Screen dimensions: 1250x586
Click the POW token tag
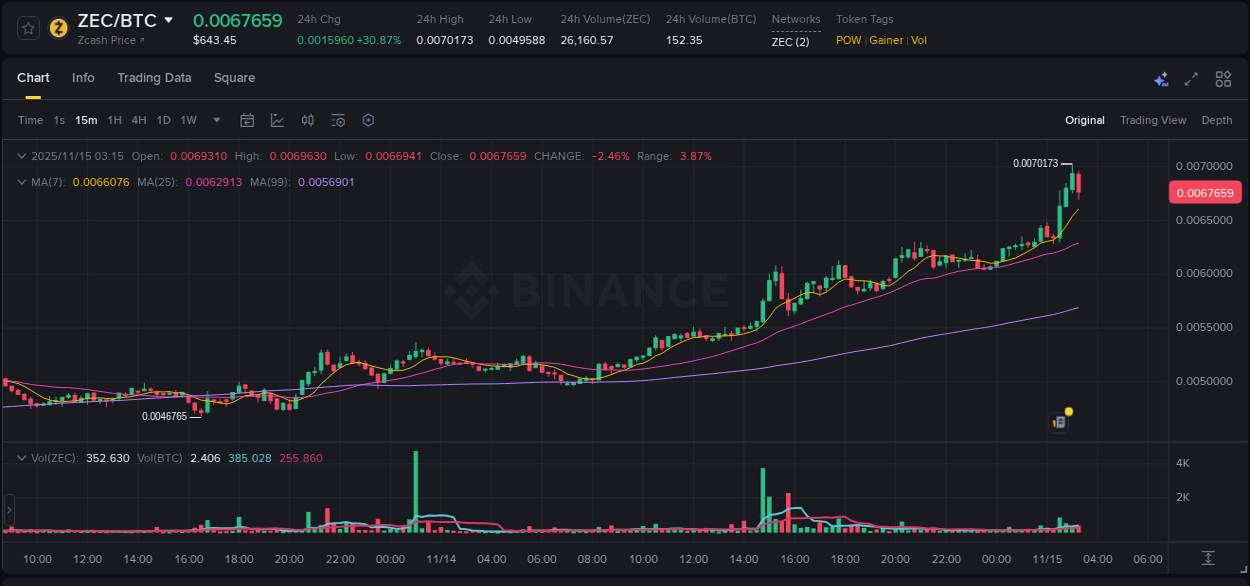click(x=848, y=40)
